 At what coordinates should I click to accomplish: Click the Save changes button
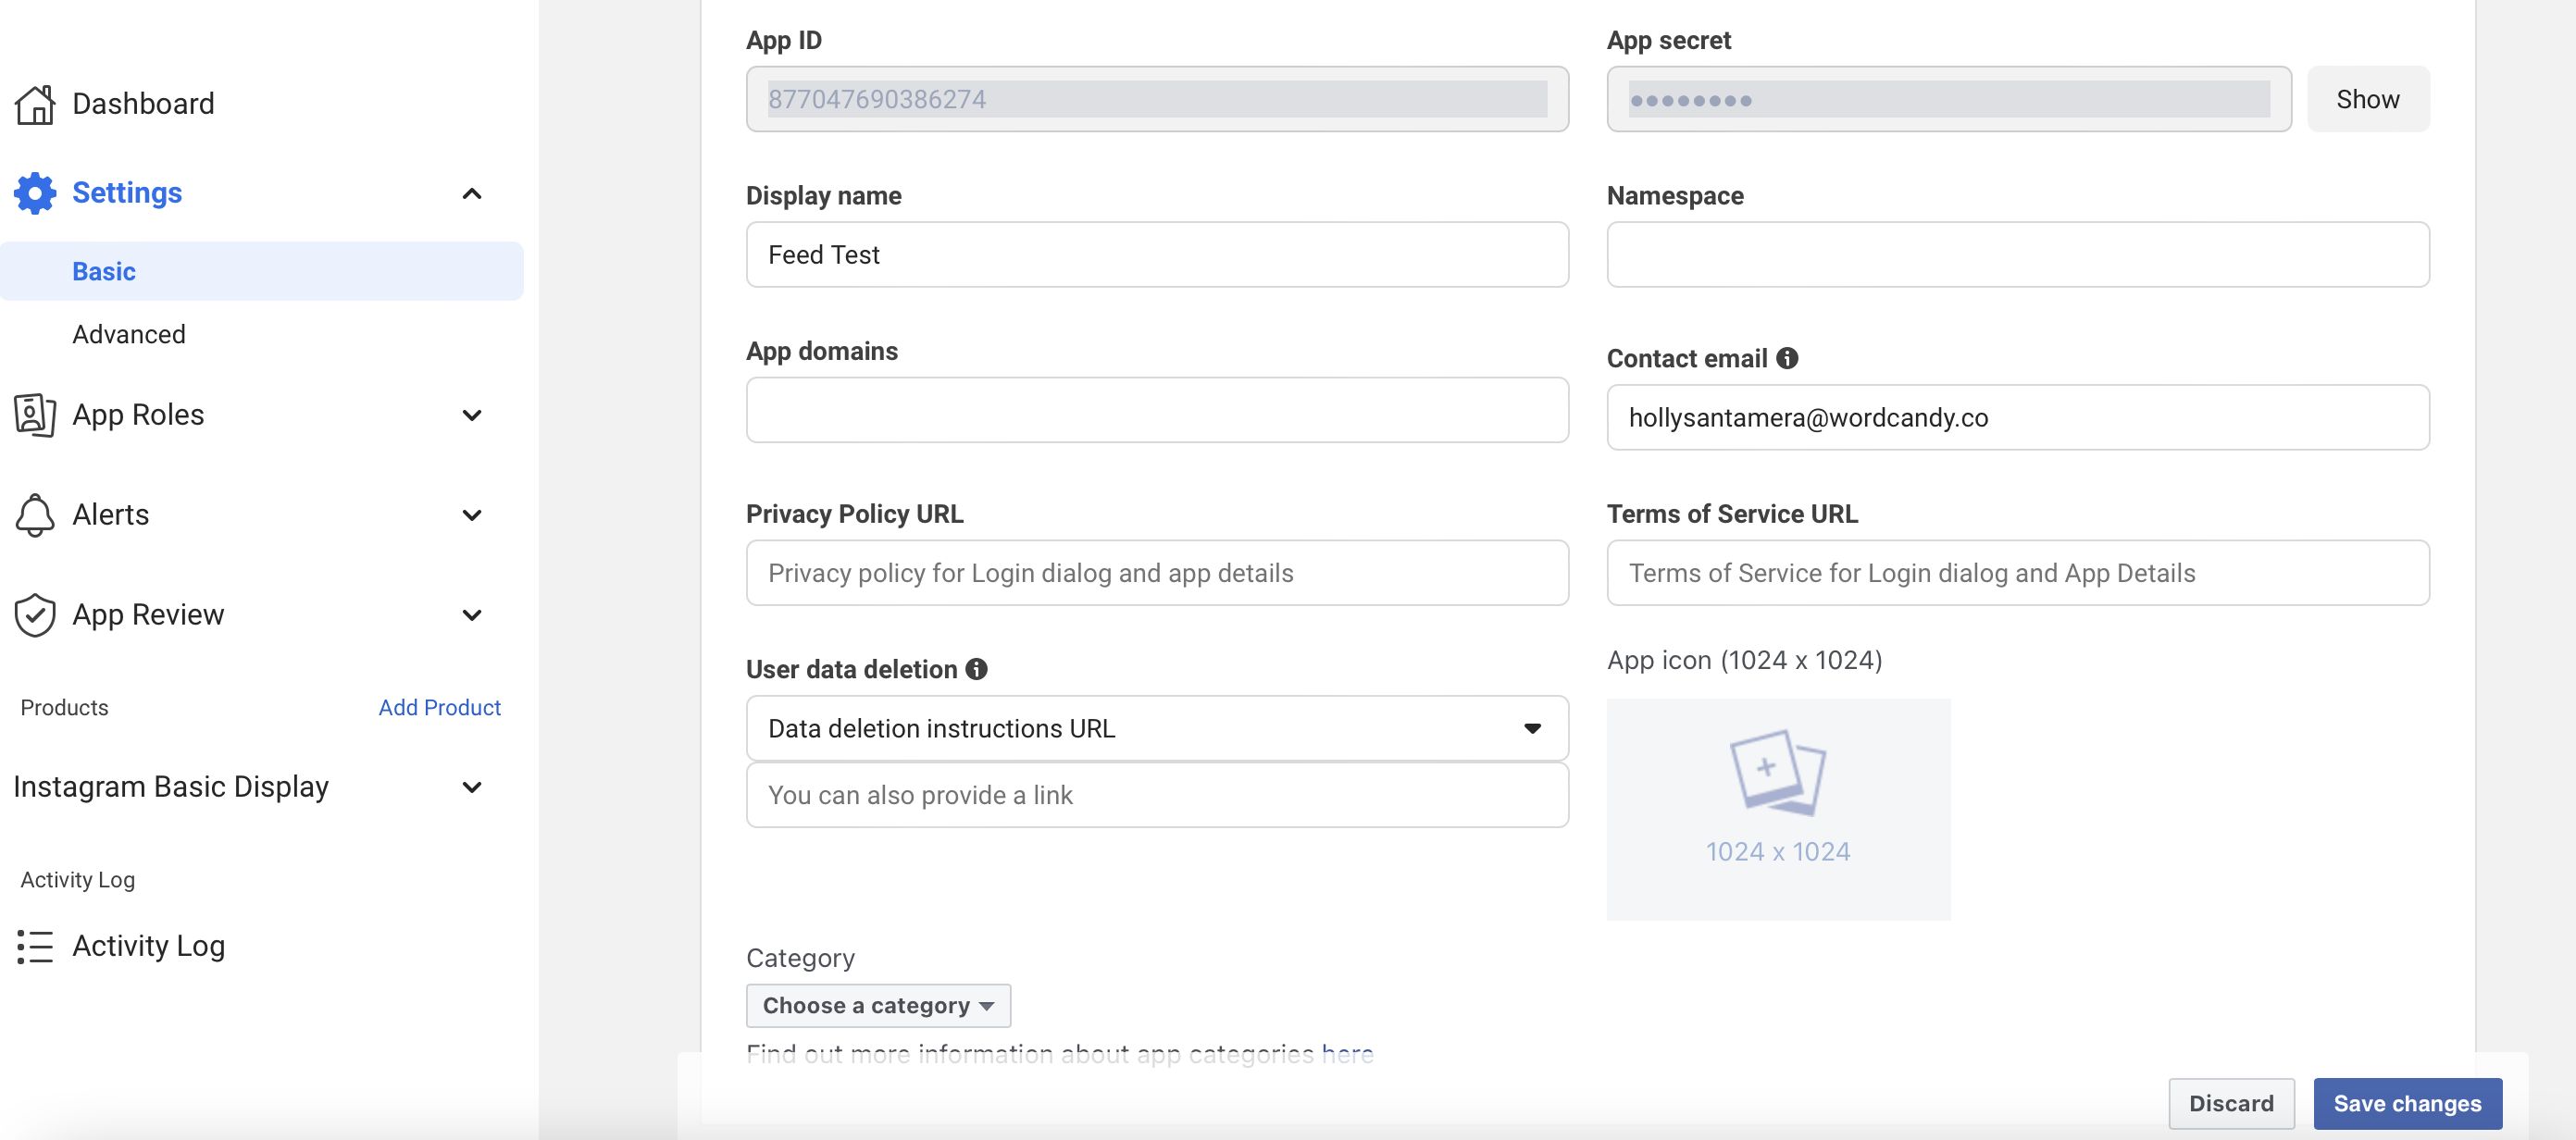2406,1103
